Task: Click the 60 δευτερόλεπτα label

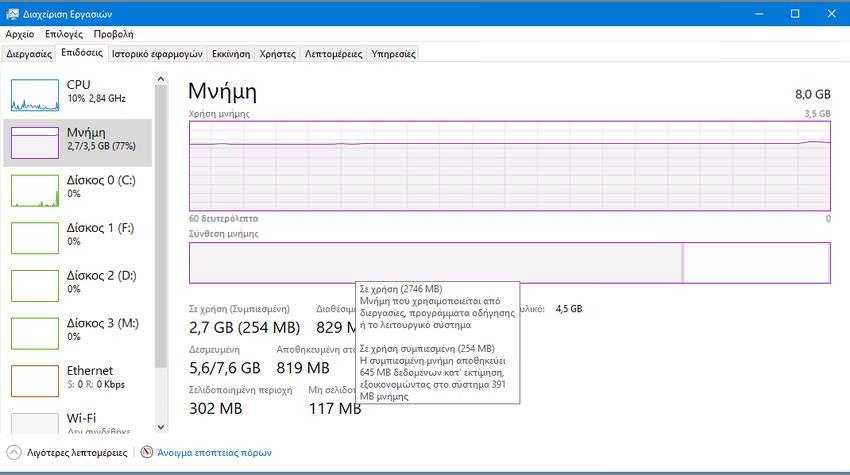Action: [223, 219]
